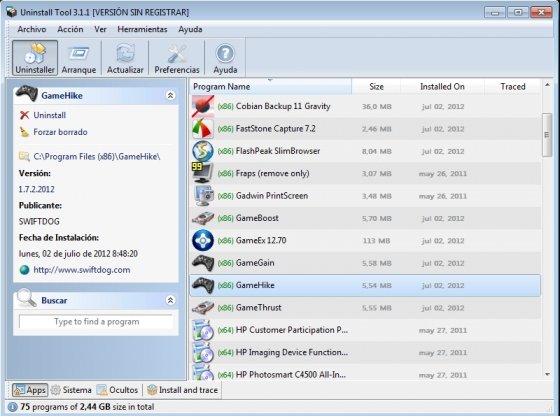Click the red X uninstall icon

click(x=24, y=115)
